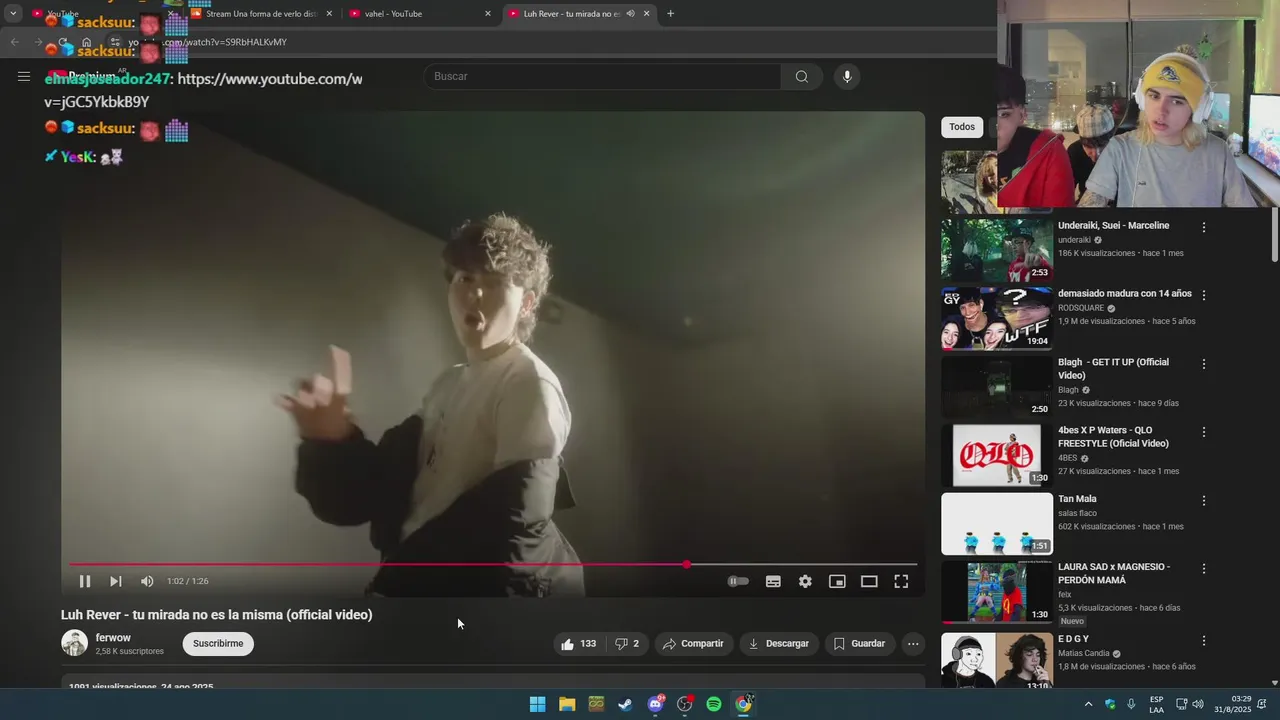Open the E D G Y video title
This screenshot has width=1280, height=720.
[1073, 639]
